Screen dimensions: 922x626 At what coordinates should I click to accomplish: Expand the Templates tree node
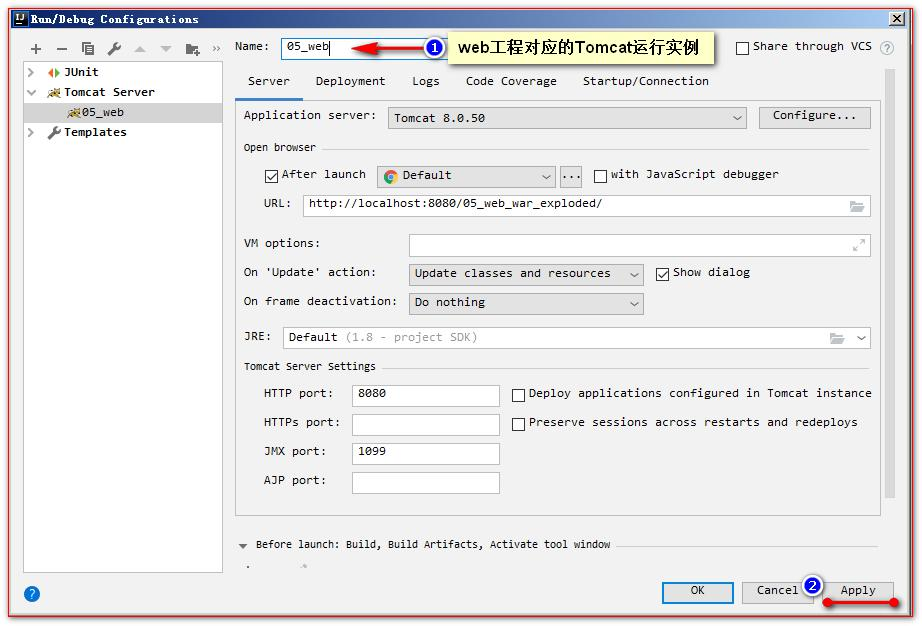coord(31,132)
